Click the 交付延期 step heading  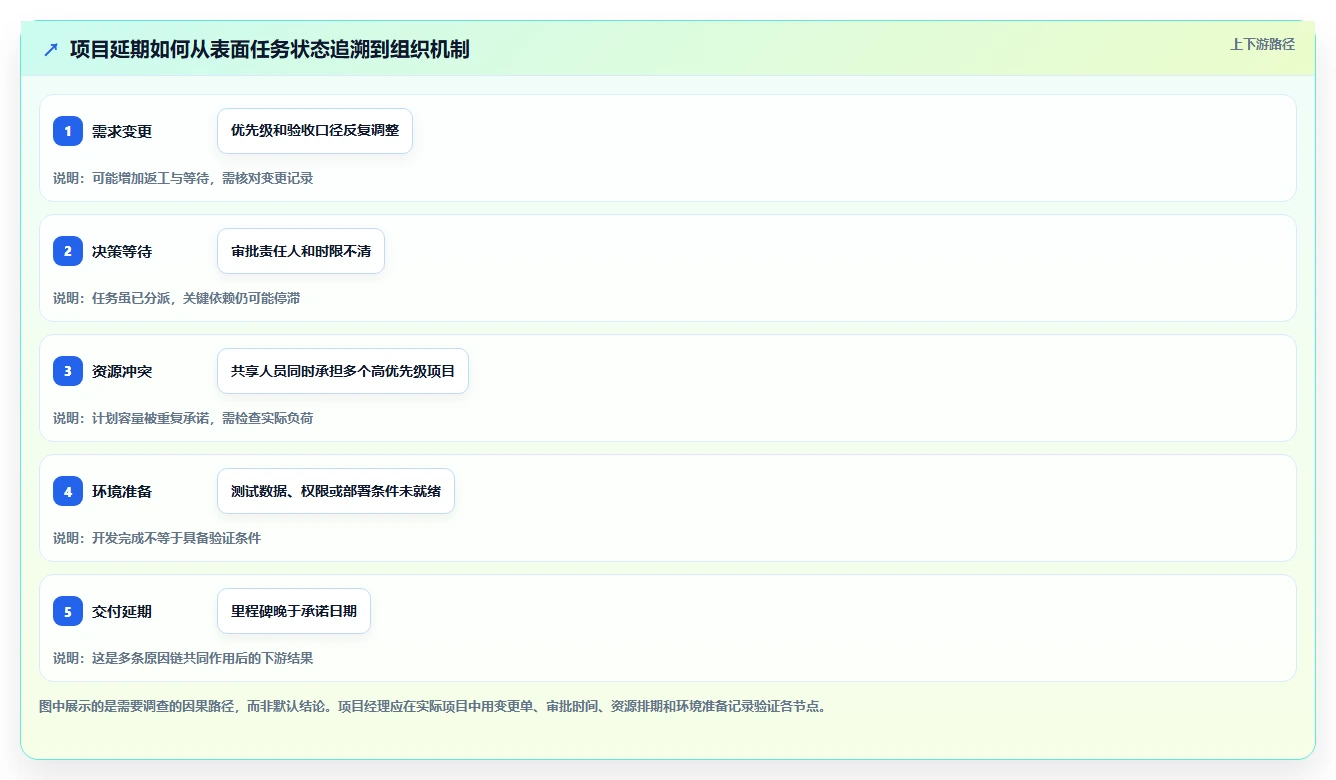tap(122, 611)
